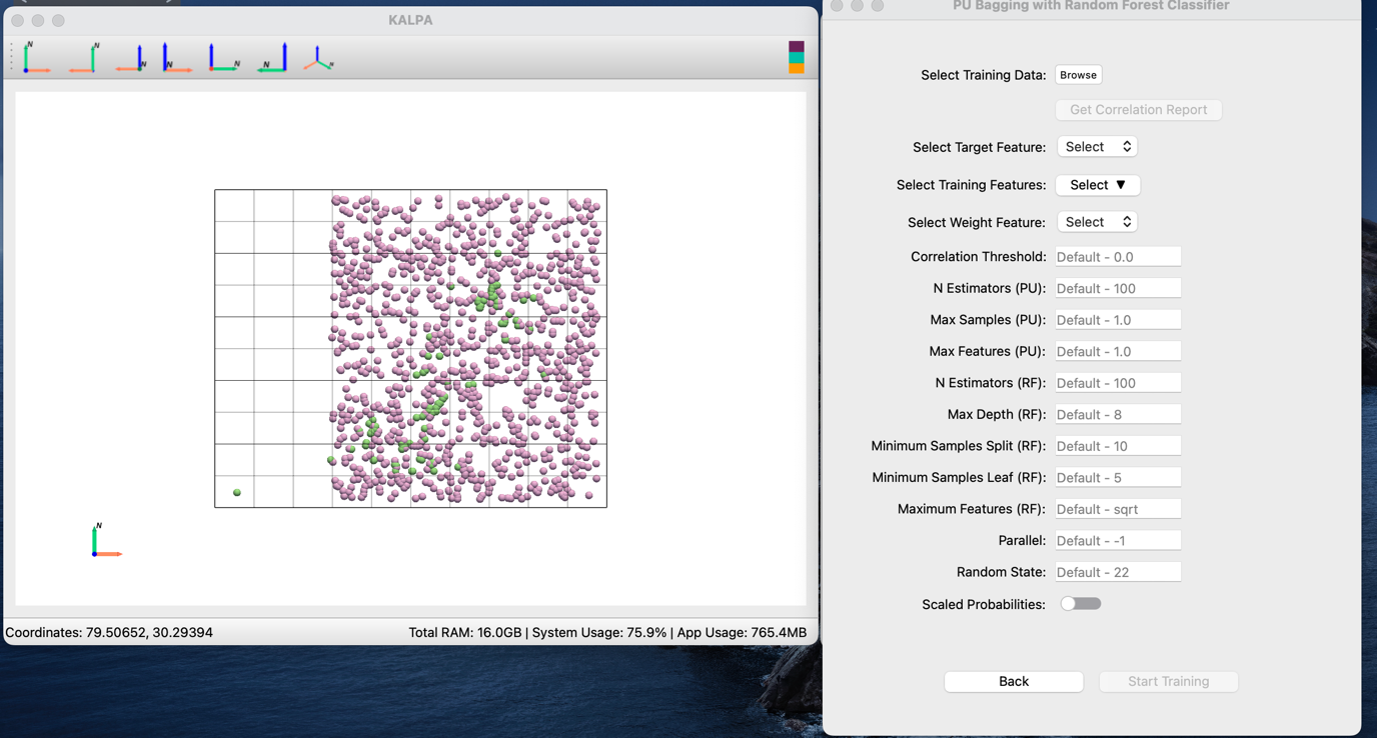Focus the Maximum Features (RF) field
Screen dimensions: 1381x742
[x=1117, y=509]
